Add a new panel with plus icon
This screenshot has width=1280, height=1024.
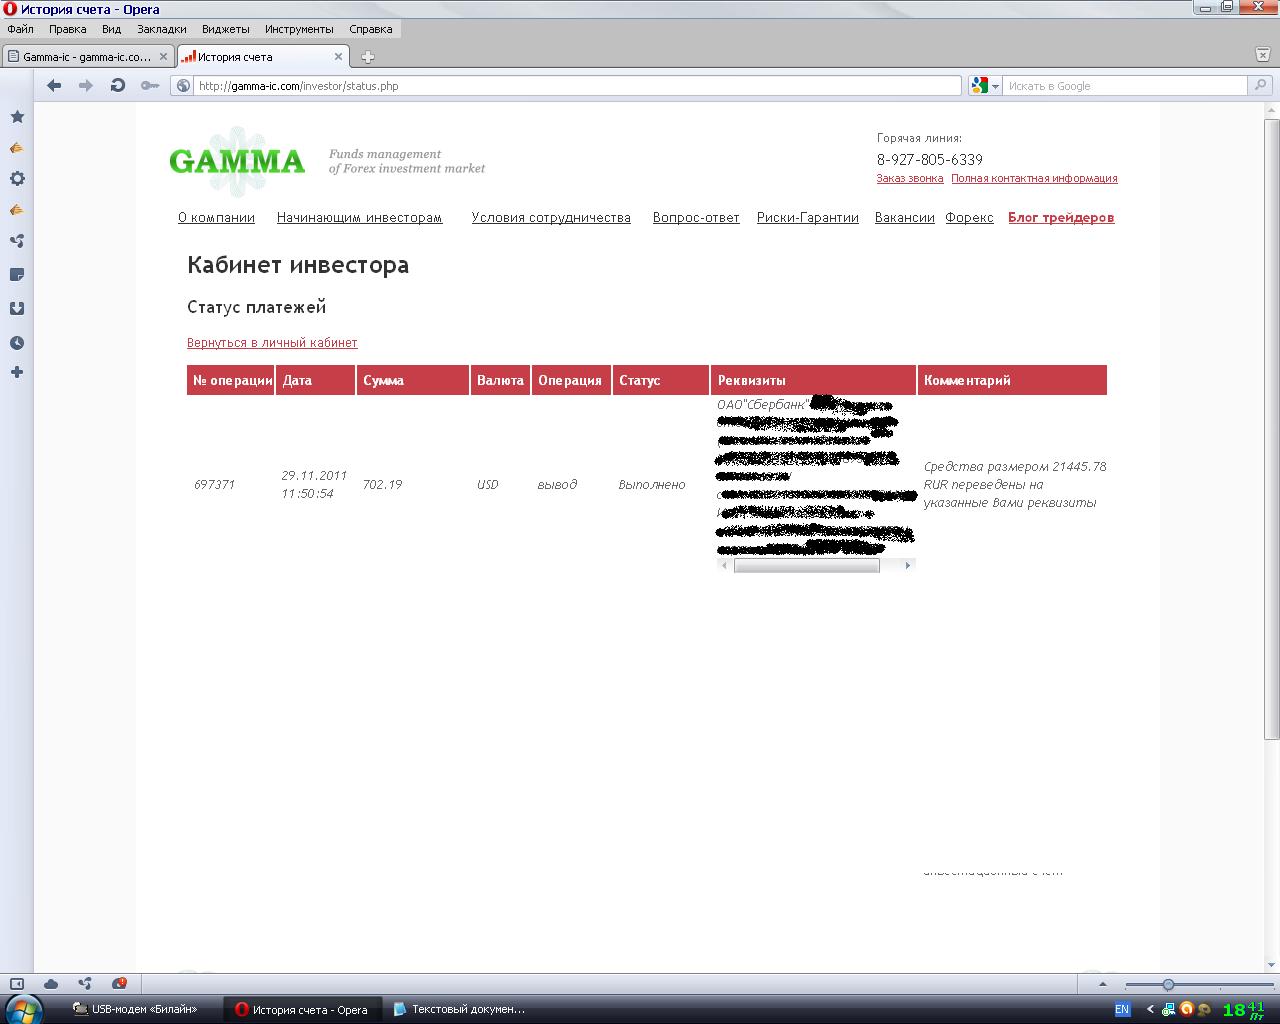coord(17,373)
